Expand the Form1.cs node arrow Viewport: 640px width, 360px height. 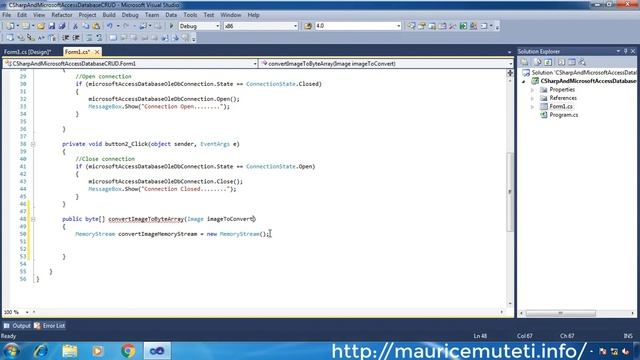click(532, 107)
